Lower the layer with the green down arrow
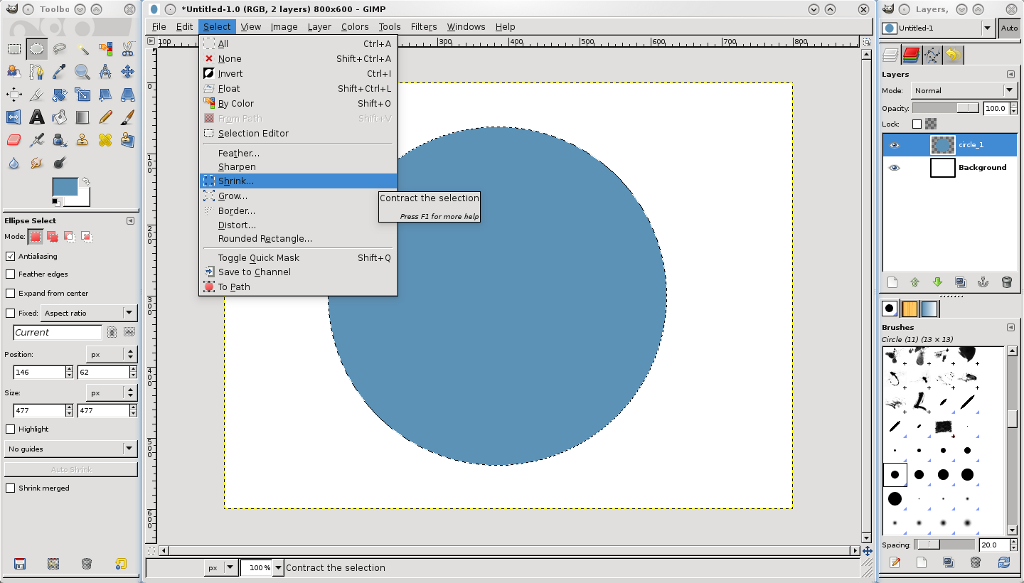The image size is (1024, 583). pyautogui.click(x=938, y=282)
